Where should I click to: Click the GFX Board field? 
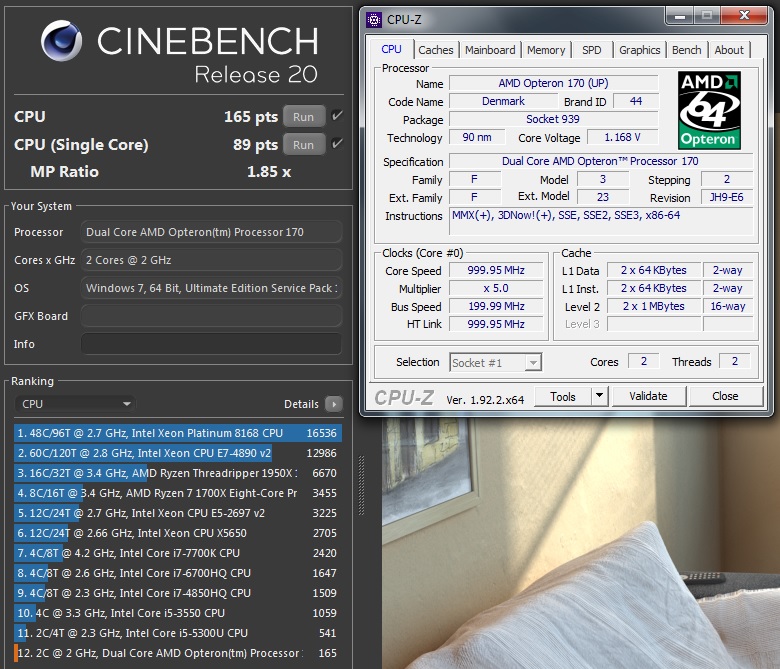[211, 316]
